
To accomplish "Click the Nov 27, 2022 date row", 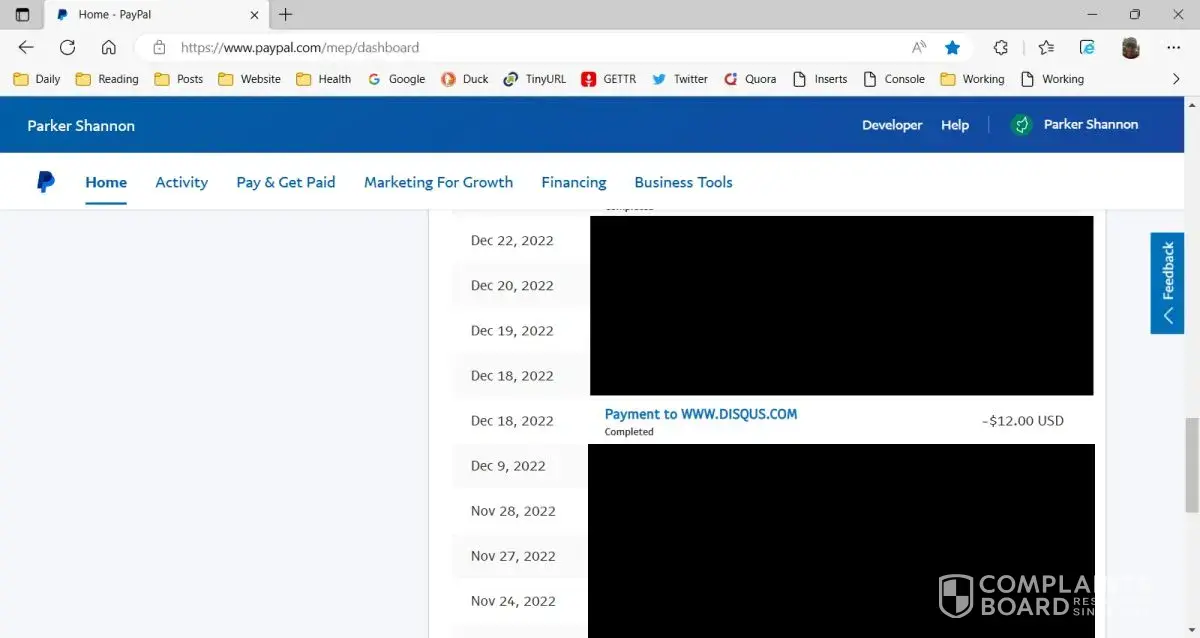I will [x=513, y=556].
